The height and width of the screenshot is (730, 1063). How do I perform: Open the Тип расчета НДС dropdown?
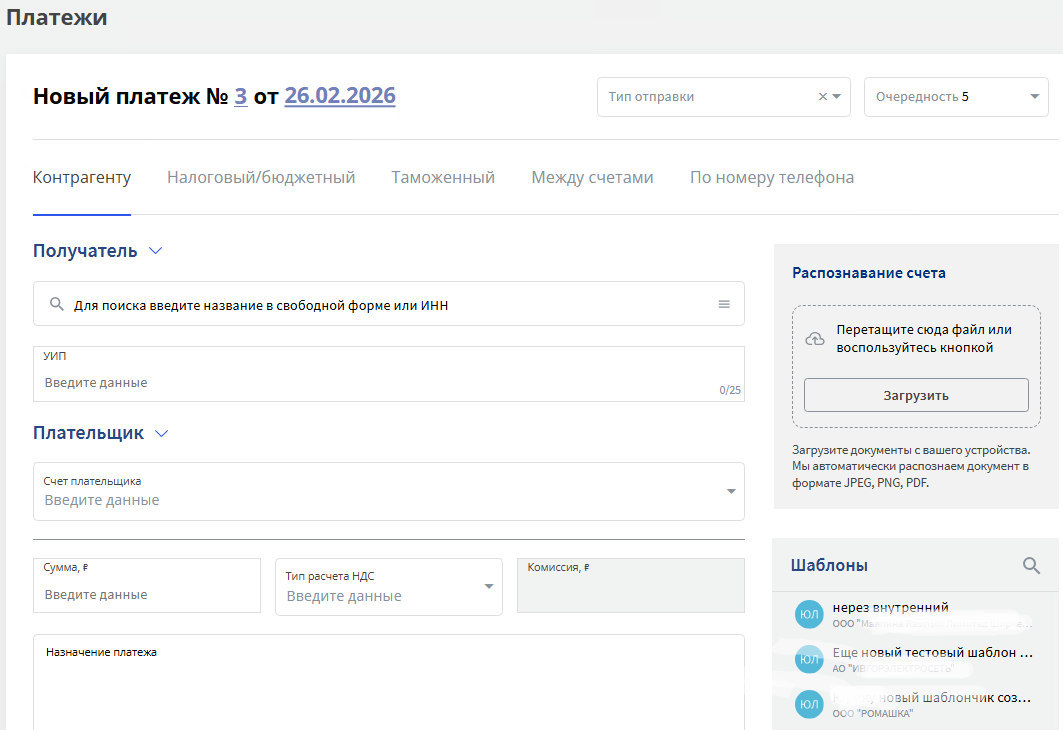[x=489, y=586]
